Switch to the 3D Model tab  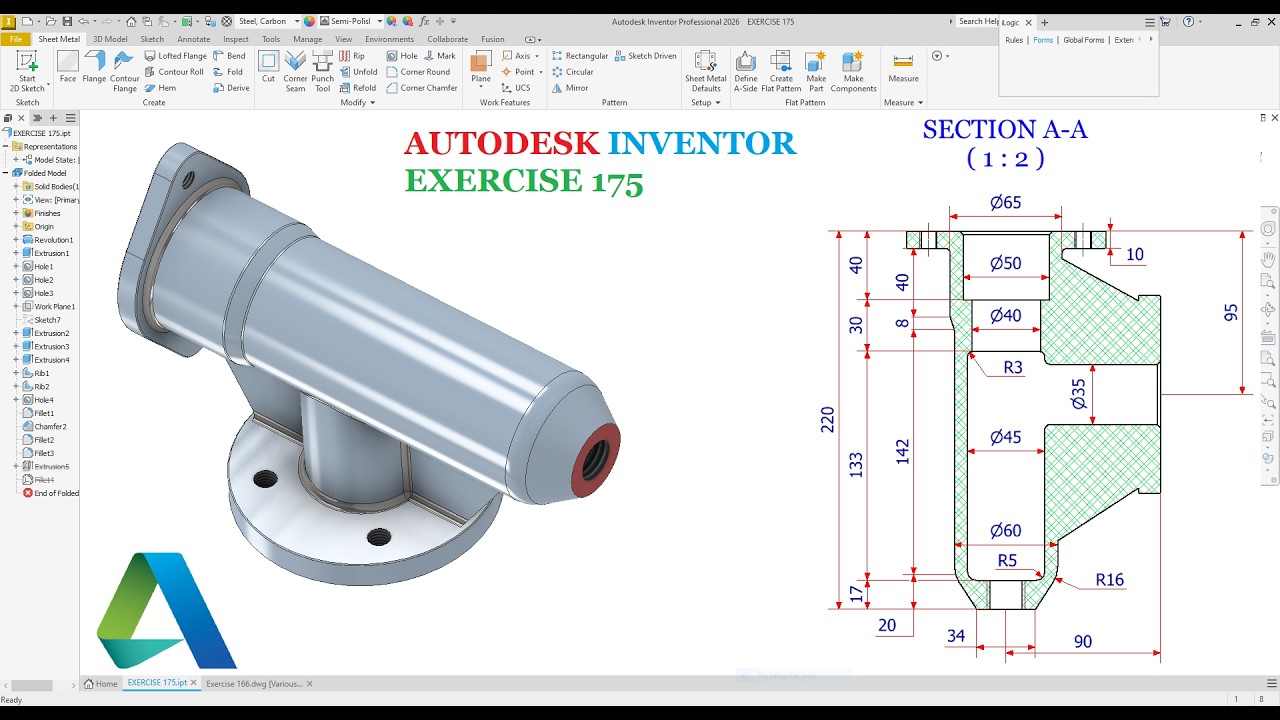110,39
